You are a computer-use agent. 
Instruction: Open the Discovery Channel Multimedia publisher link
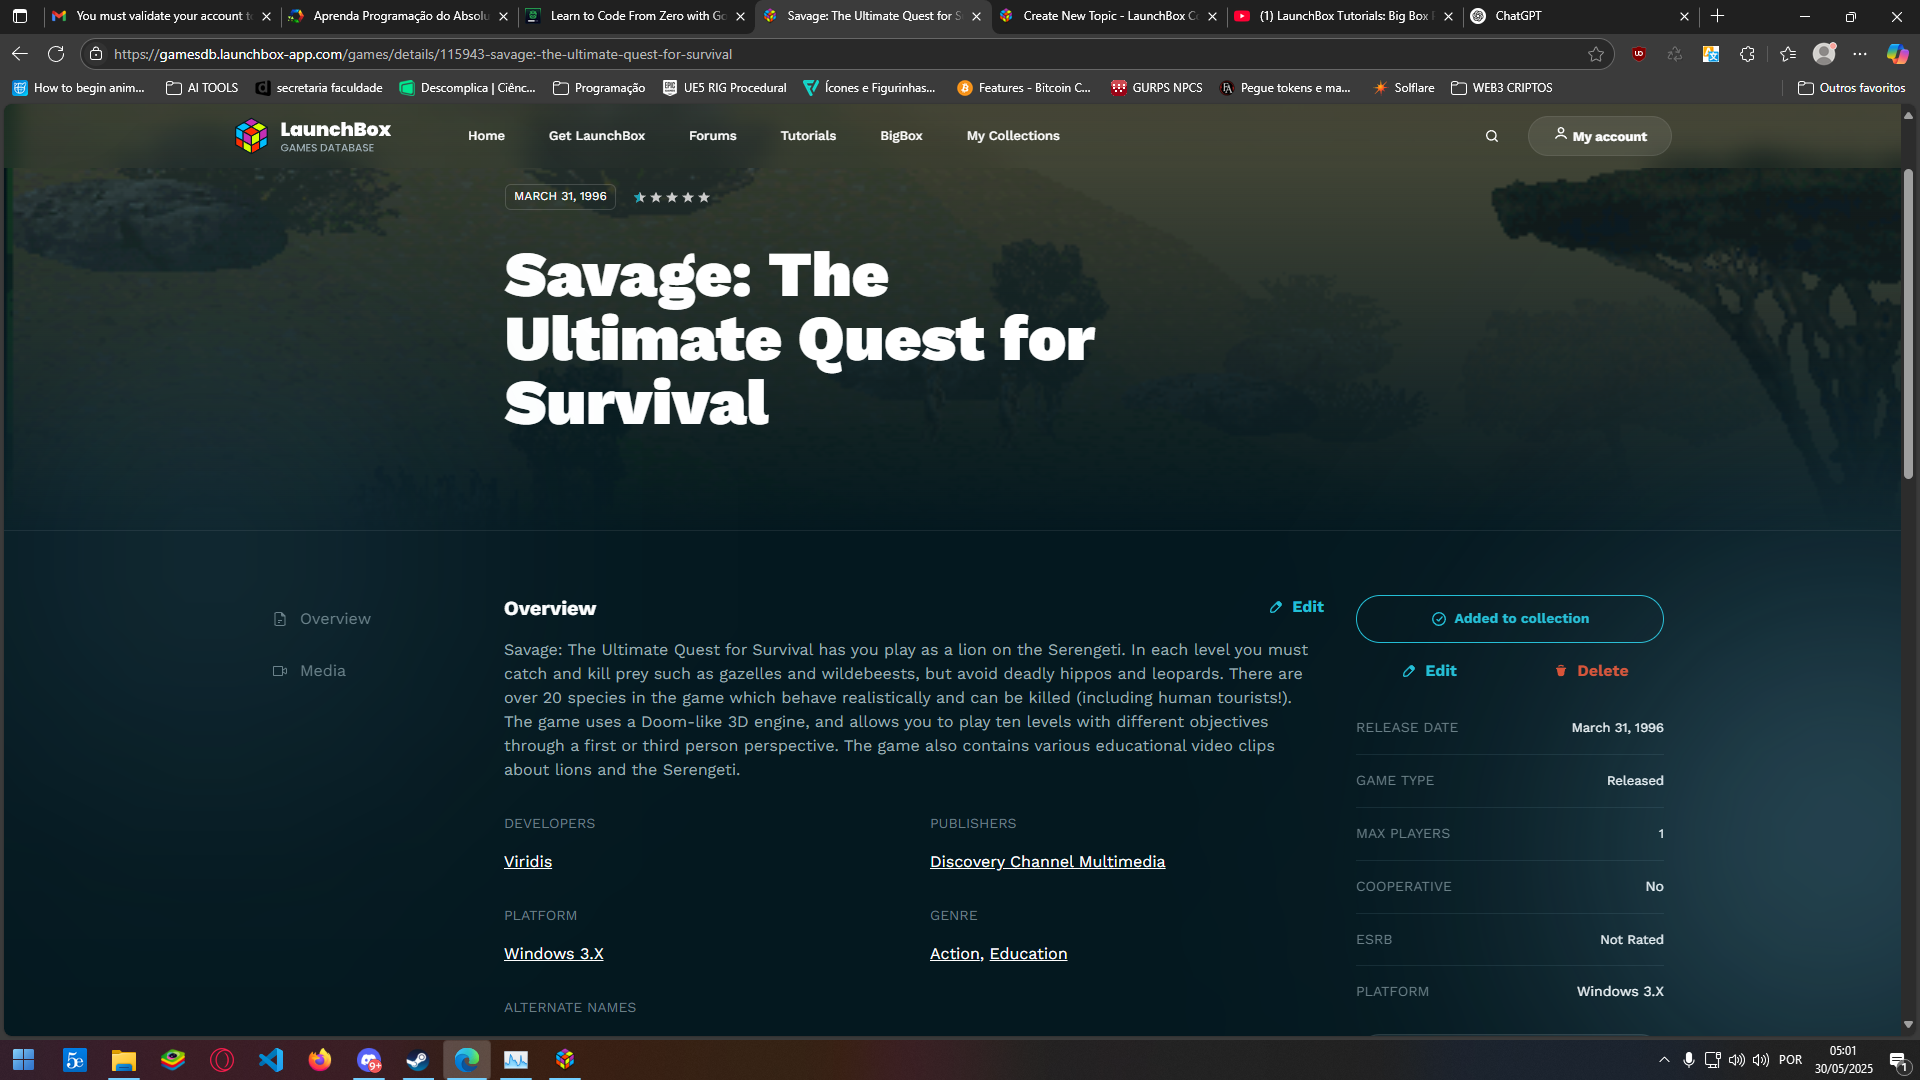pyautogui.click(x=1047, y=862)
